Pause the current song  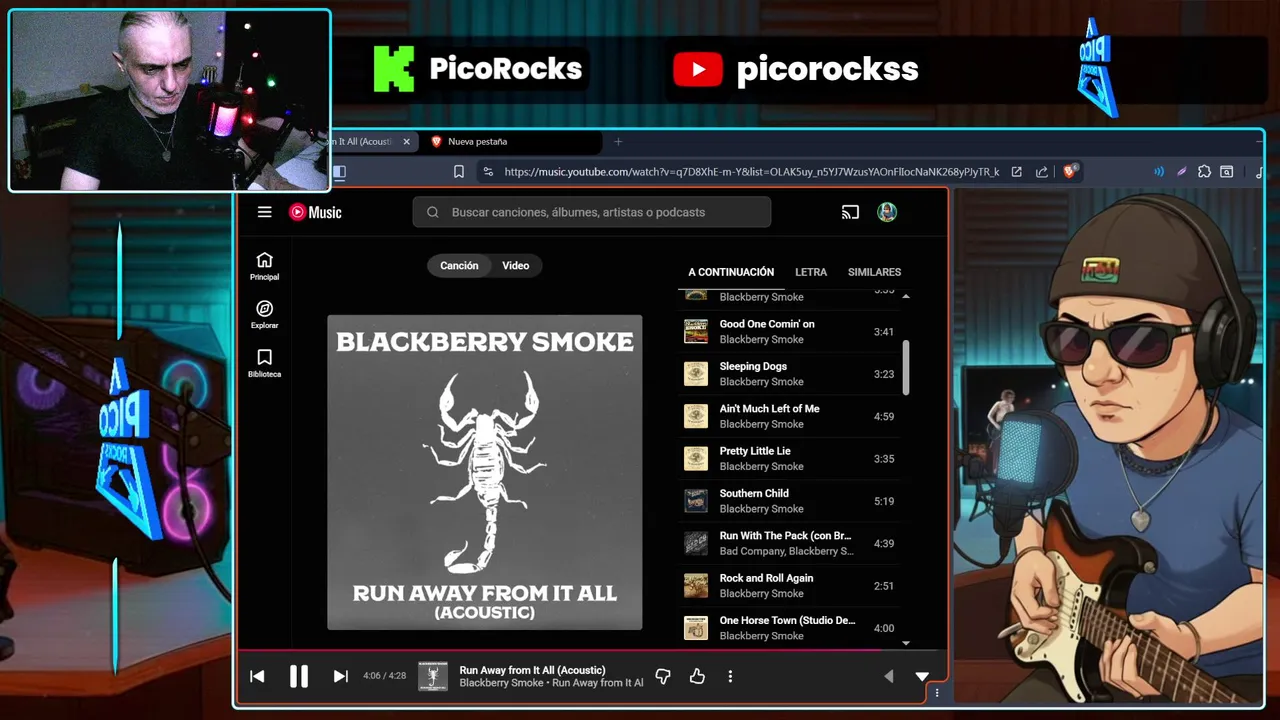tap(299, 676)
